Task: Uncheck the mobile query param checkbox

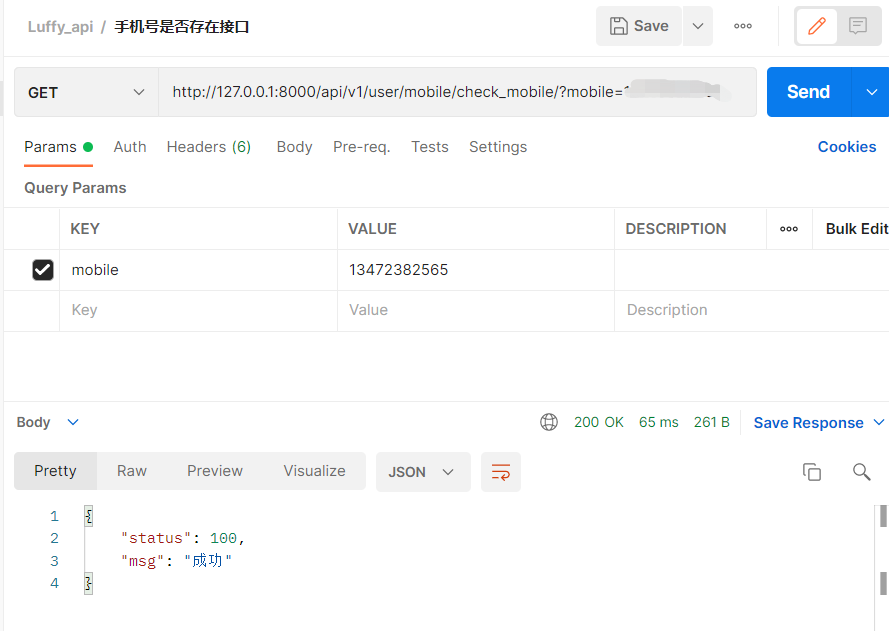Action: click(x=43, y=270)
